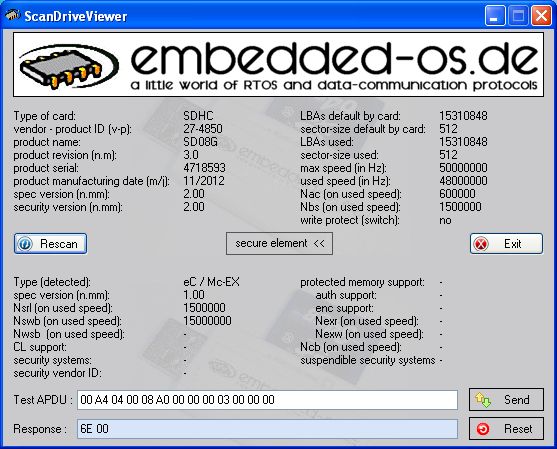Click the Response output field
Viewport: 557px width, 449px height.
tap(267, 429)
